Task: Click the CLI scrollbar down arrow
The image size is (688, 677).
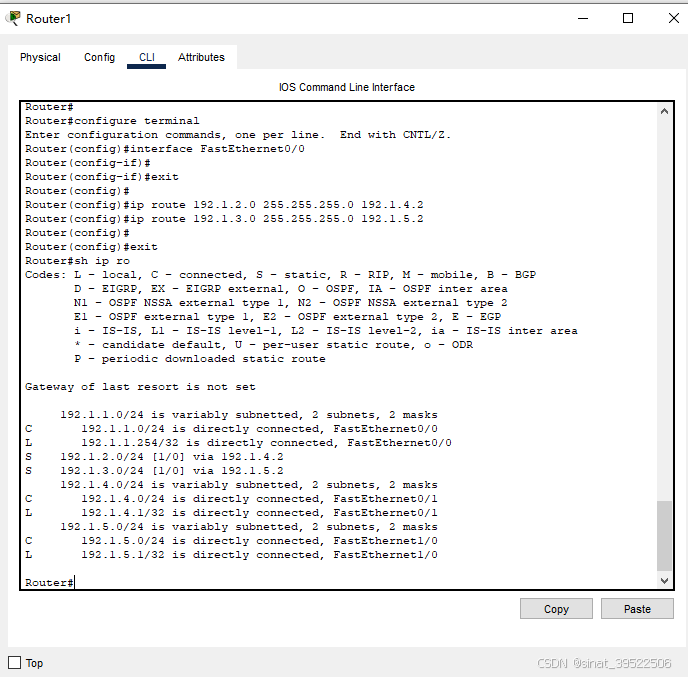Action: pyautogui.click(x=664, y=581)
